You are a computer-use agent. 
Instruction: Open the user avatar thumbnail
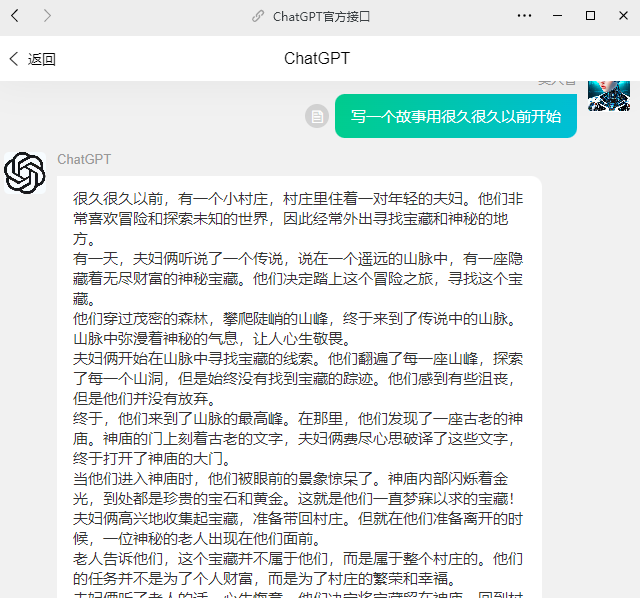pos(609,96)
